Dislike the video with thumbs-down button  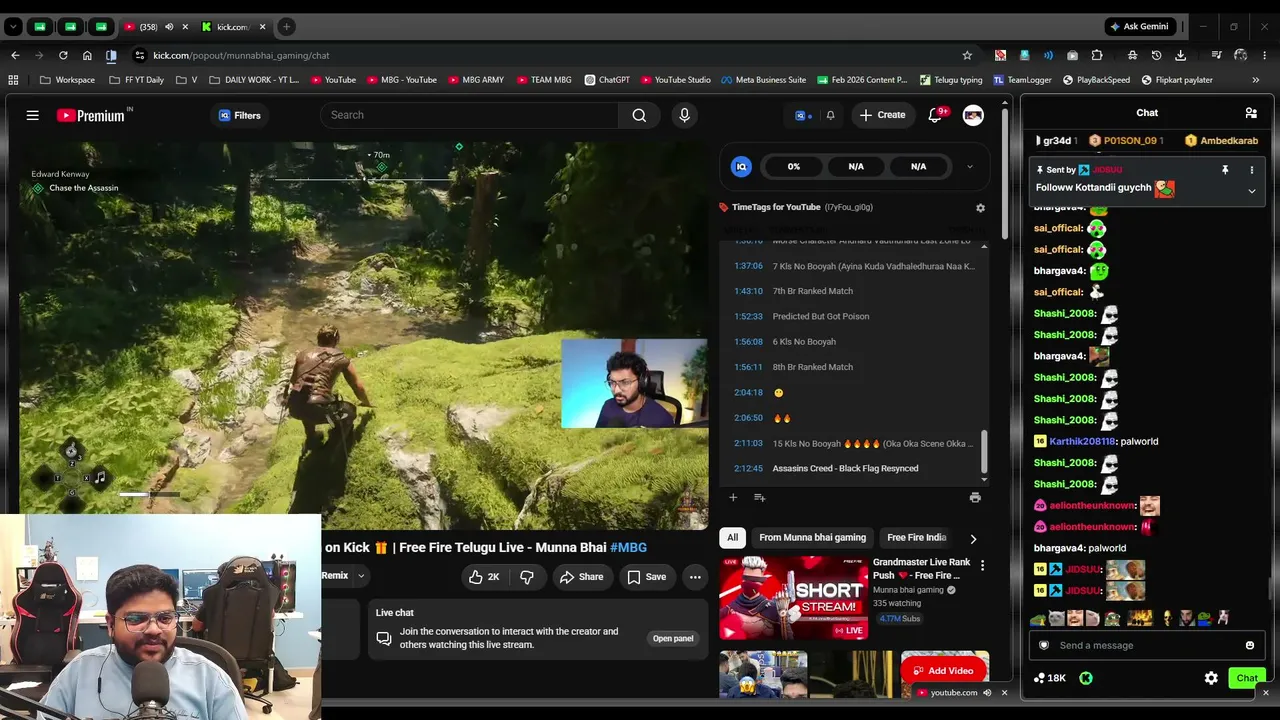[527, 577]
